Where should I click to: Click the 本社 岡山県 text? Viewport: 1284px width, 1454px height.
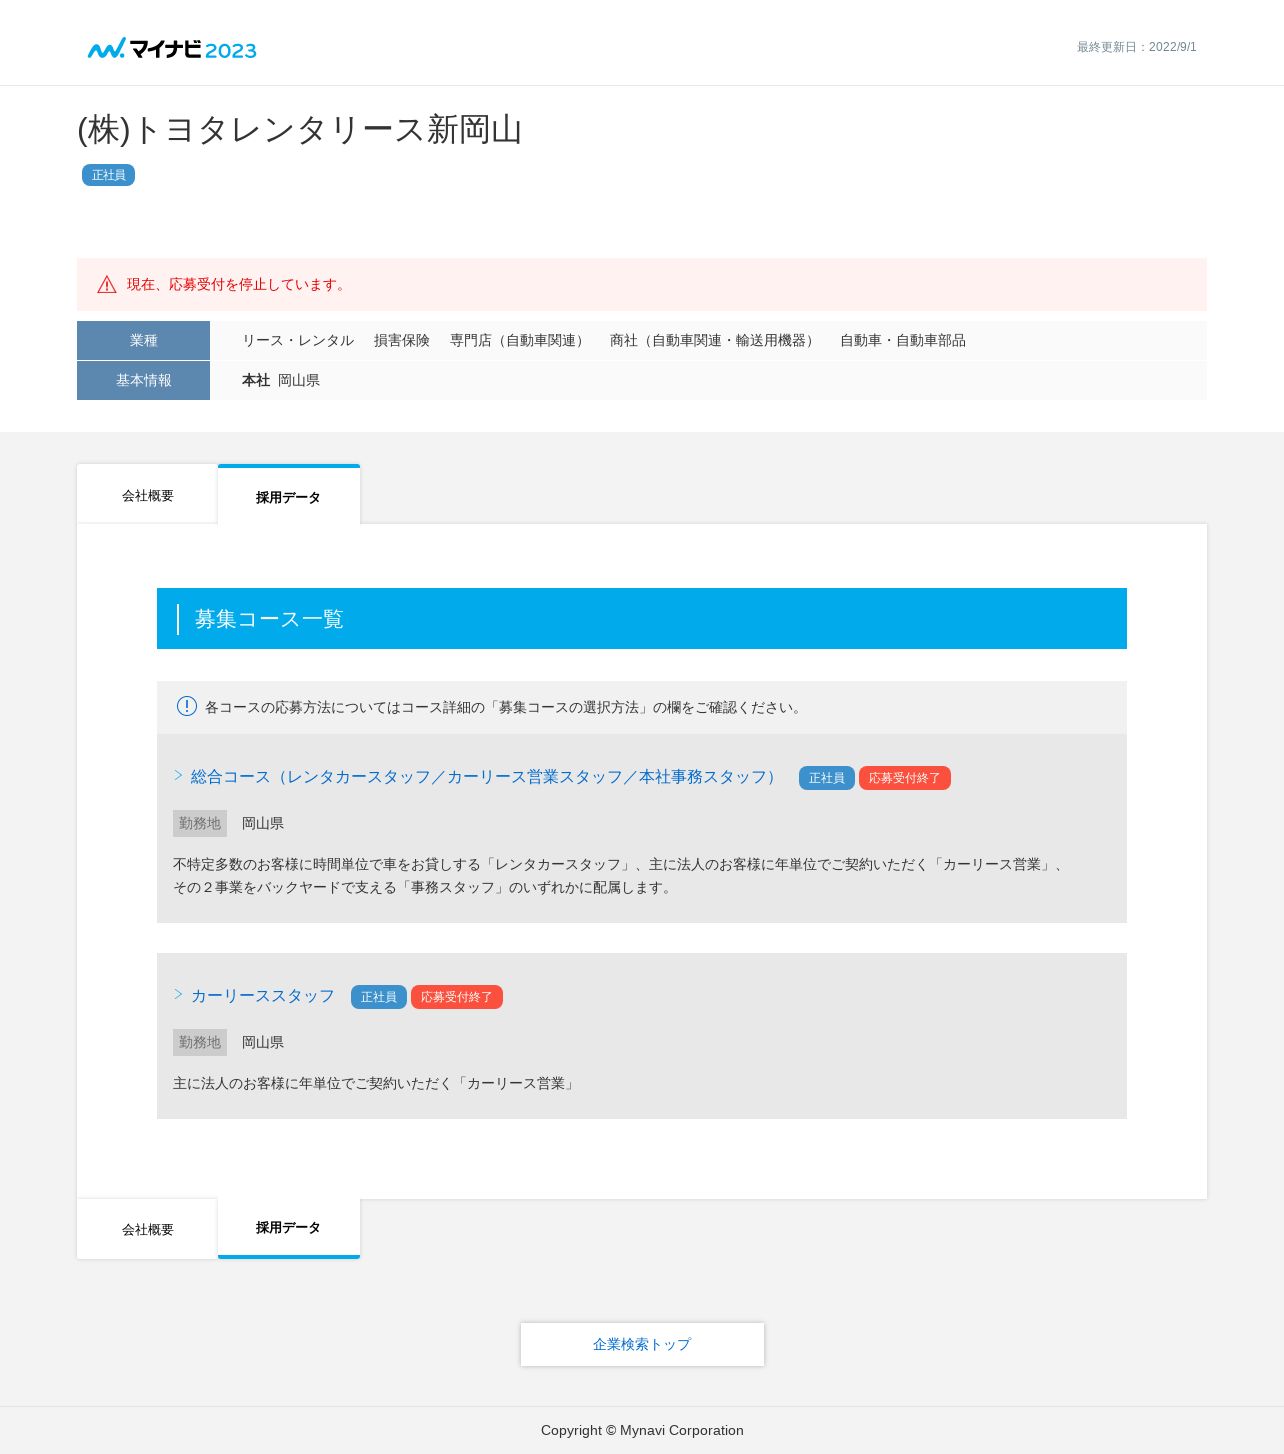pyautogui.click(x=281, y=381)
